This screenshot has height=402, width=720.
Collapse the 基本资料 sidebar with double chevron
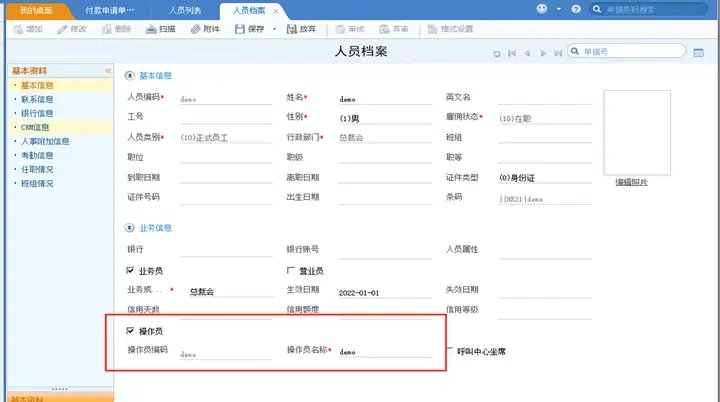[x=108, y=71]
